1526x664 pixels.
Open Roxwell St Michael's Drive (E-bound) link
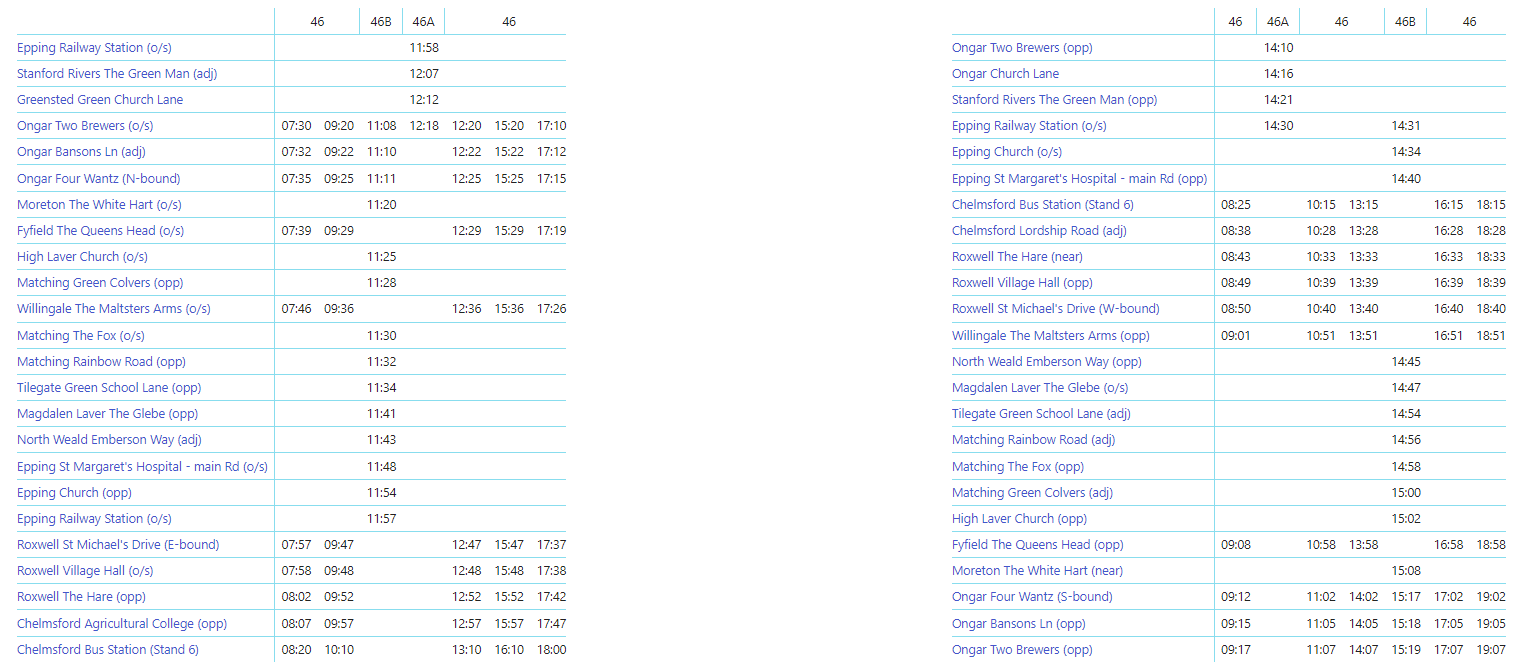pyautogui.click(x=118, y=545)
